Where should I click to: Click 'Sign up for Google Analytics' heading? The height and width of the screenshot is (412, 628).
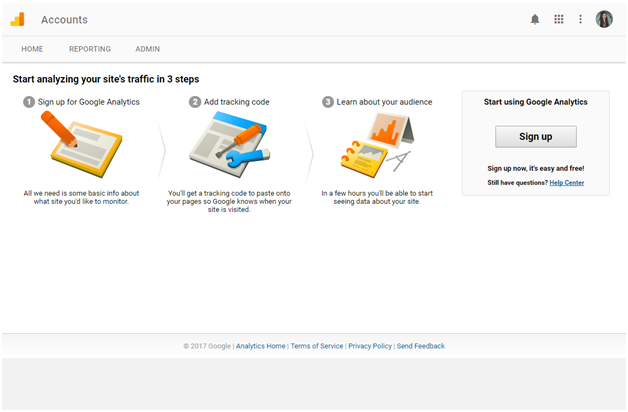pyautogui.click(x=89, y=102)
